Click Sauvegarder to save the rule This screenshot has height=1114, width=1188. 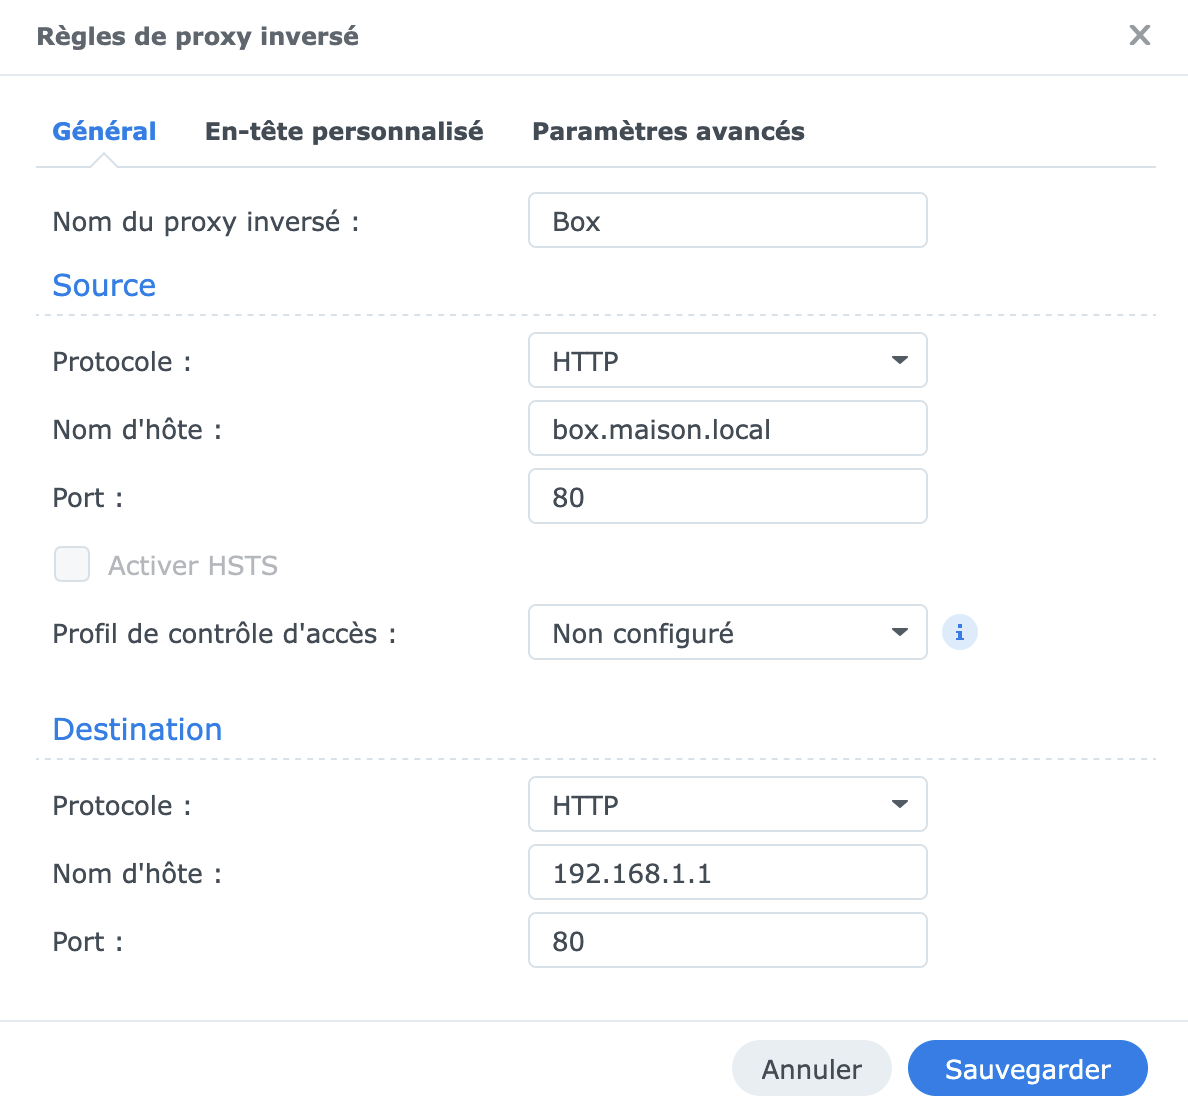pyautogui.click(x=1027, y=1069)
